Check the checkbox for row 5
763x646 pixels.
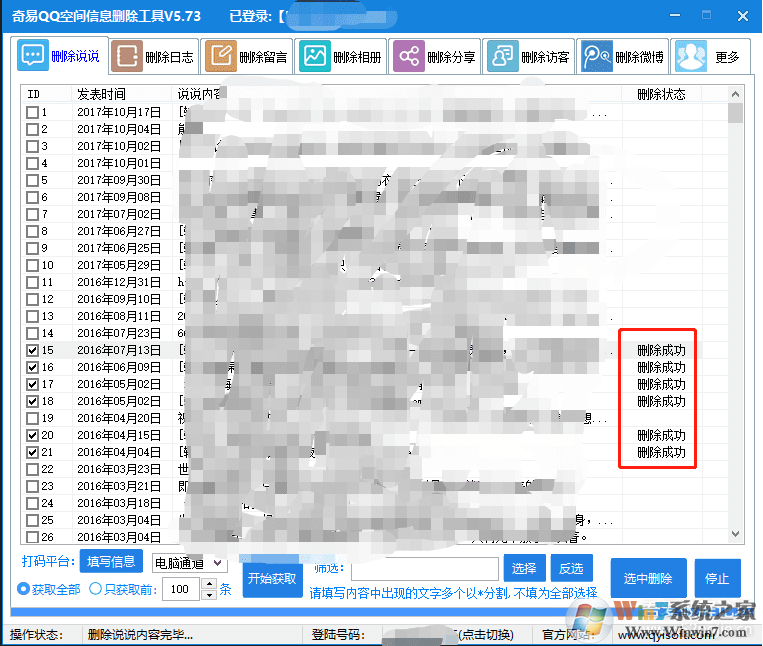click(x=33, y=180)
